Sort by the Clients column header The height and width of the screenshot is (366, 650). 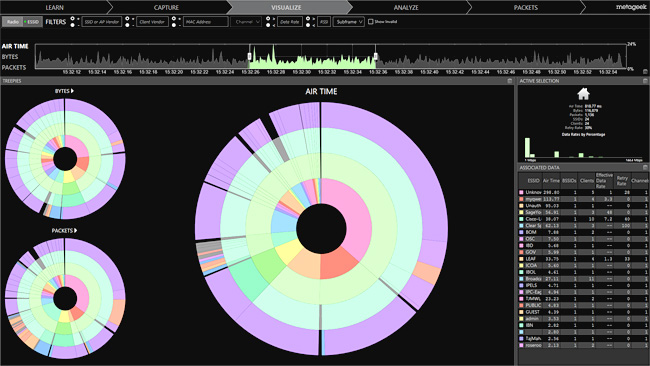pos(587,180)
